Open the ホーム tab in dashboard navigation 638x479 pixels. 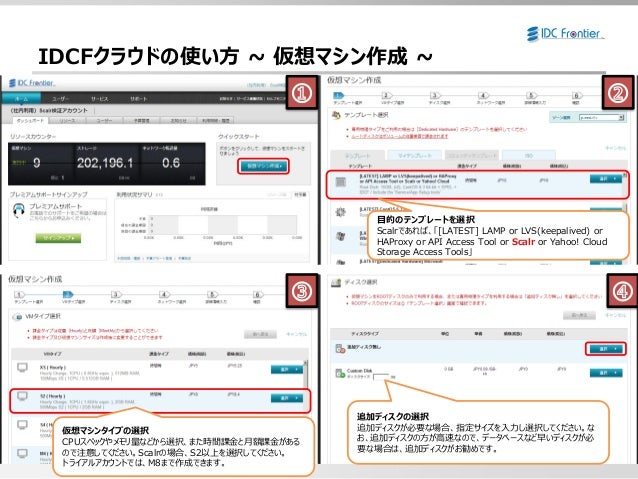tap(21, 99)
